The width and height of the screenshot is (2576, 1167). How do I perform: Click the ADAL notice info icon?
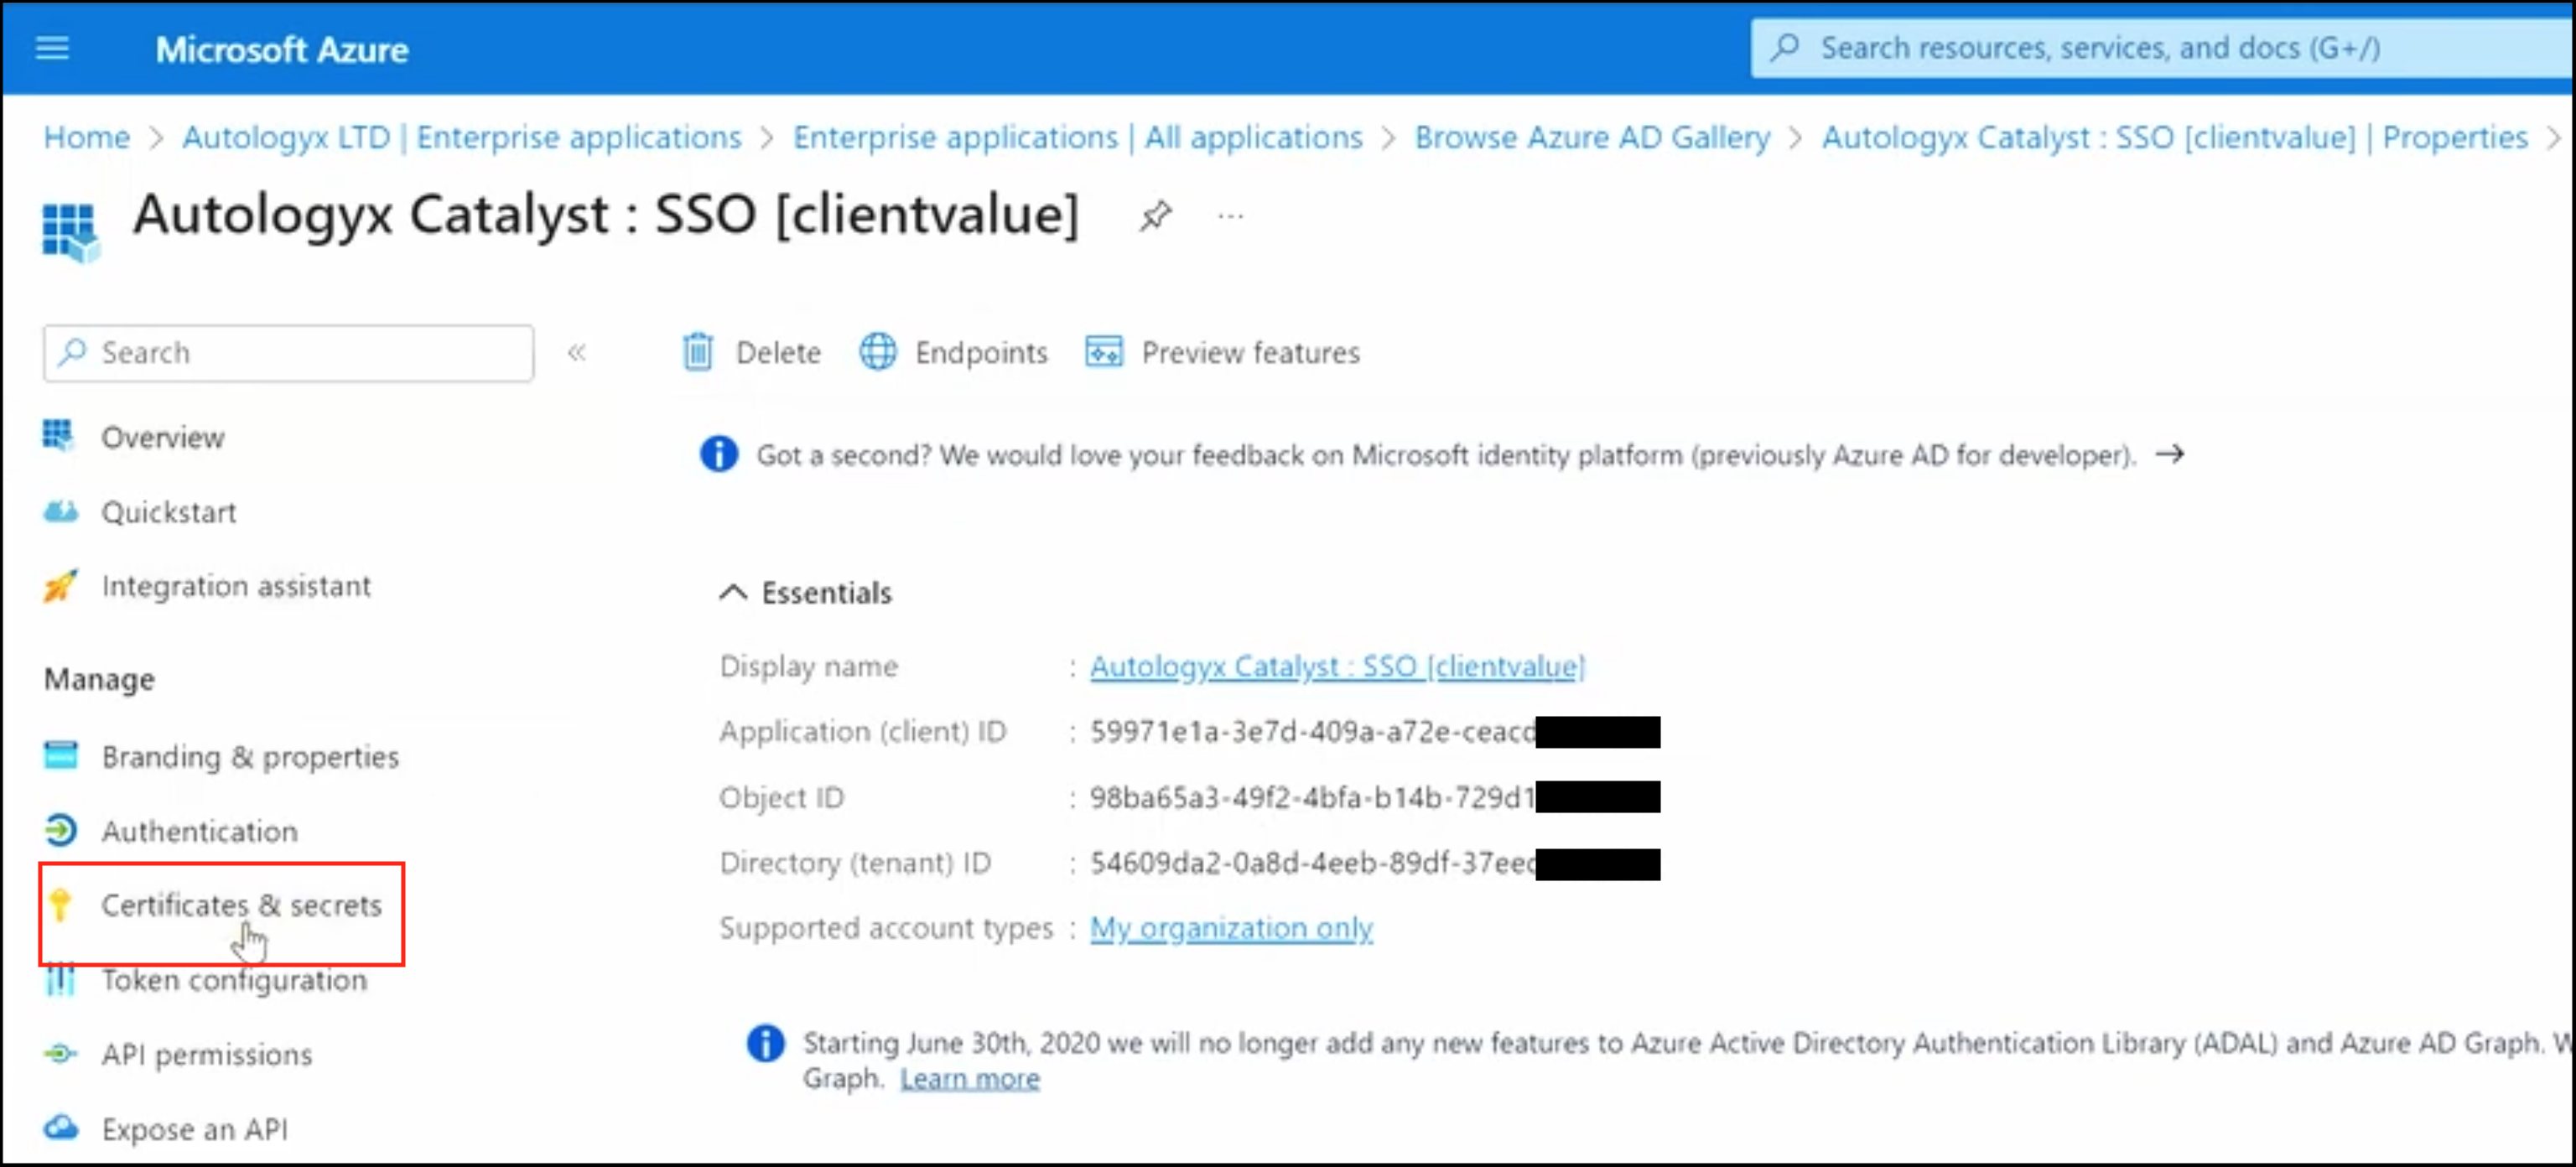click(766, 1043)
